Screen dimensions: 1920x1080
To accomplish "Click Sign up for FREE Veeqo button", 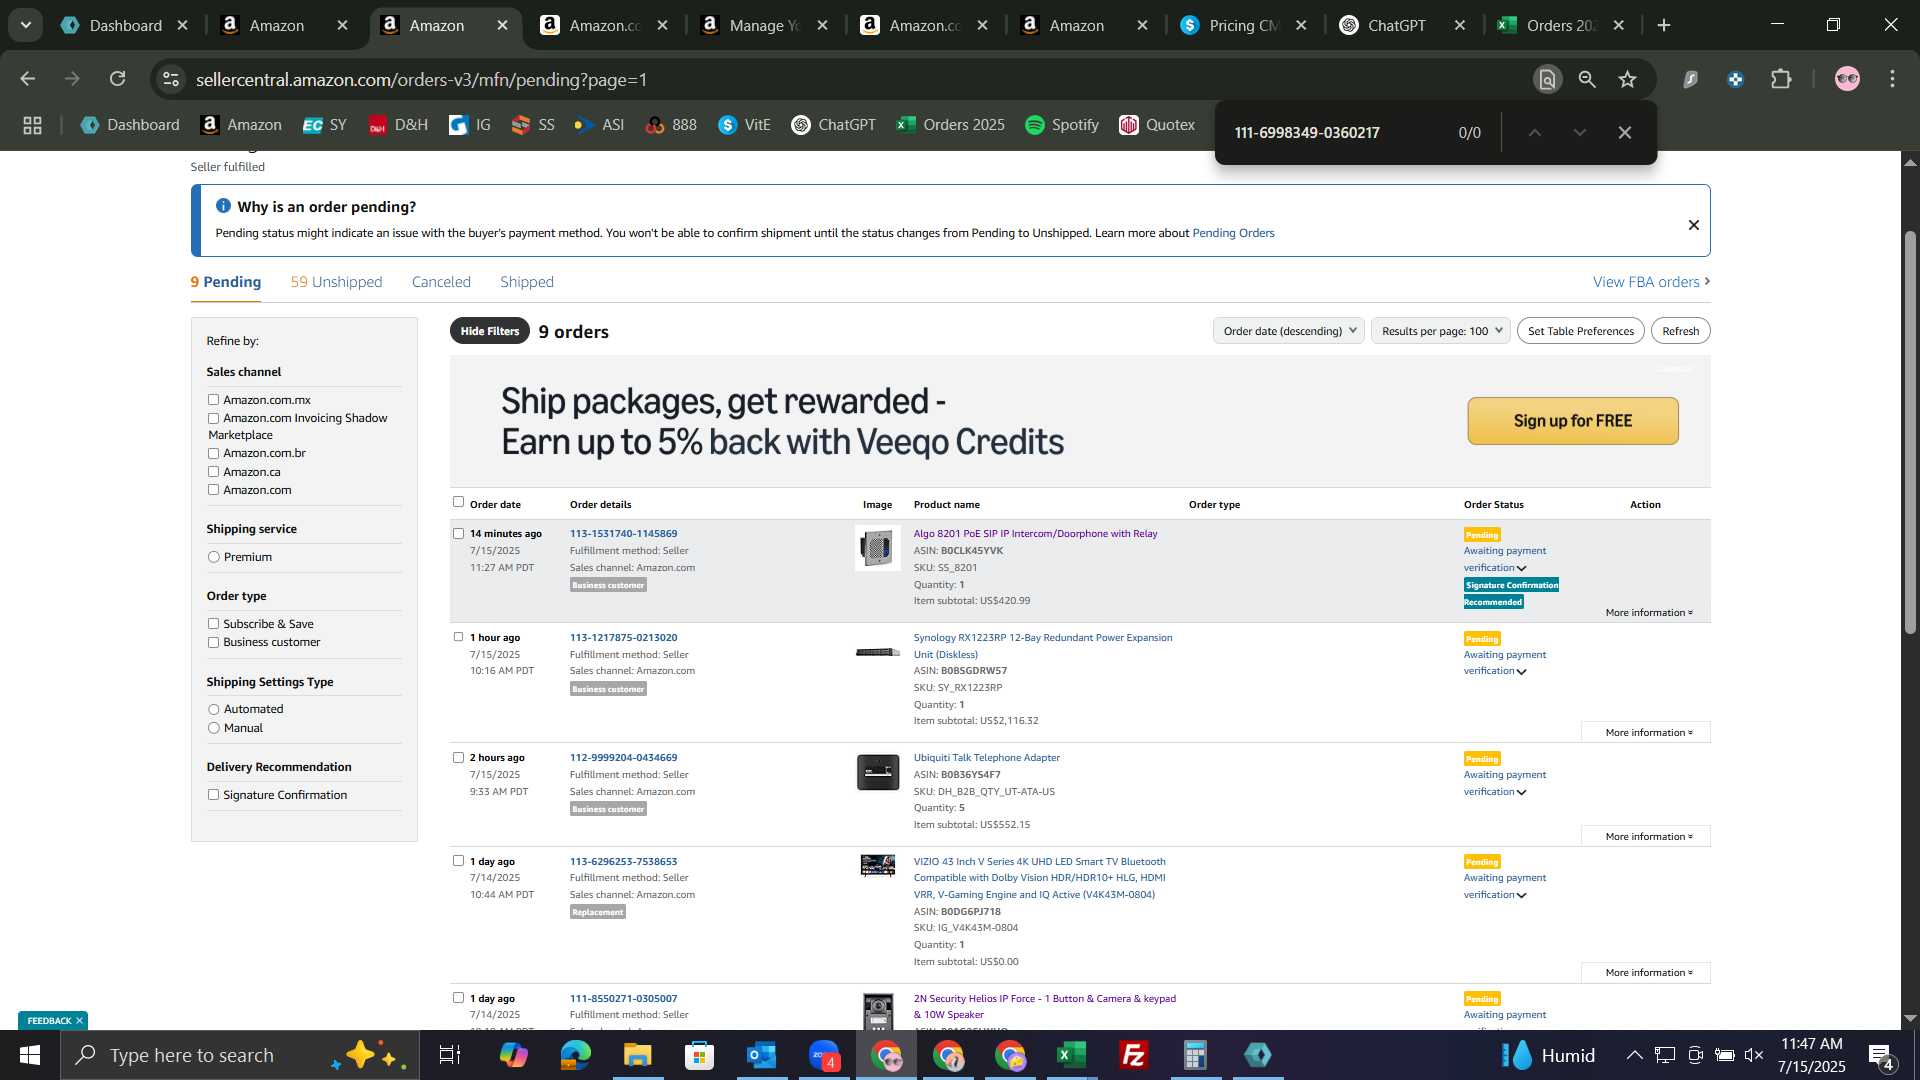I will pos(1573,421).
